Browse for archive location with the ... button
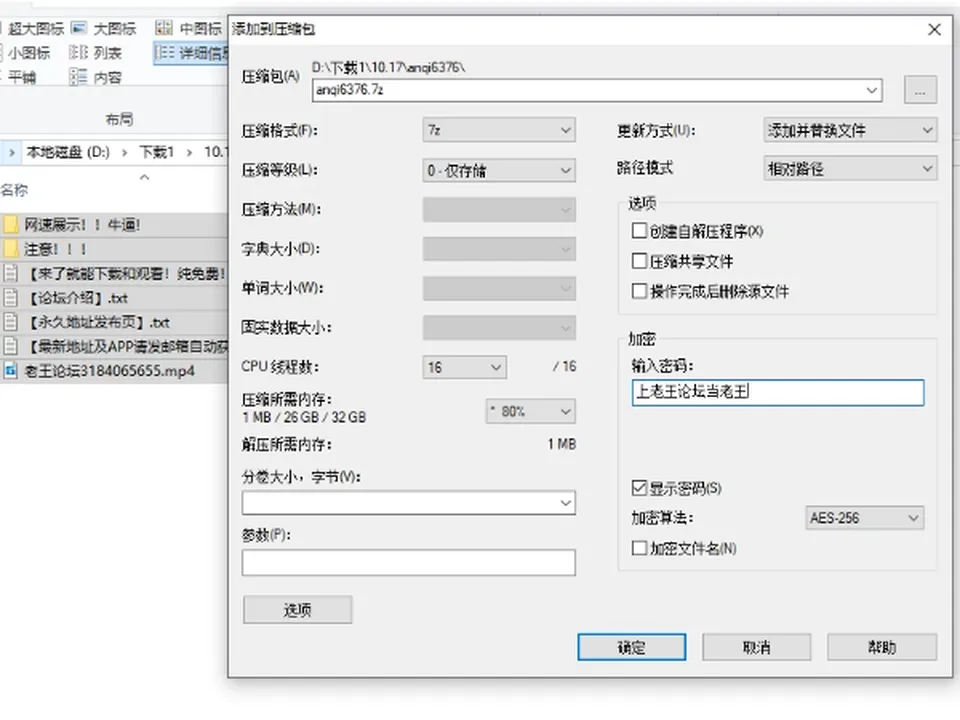The height and width of the screenshot is (720, 960). pyautogui.click(x=920, y=91)
